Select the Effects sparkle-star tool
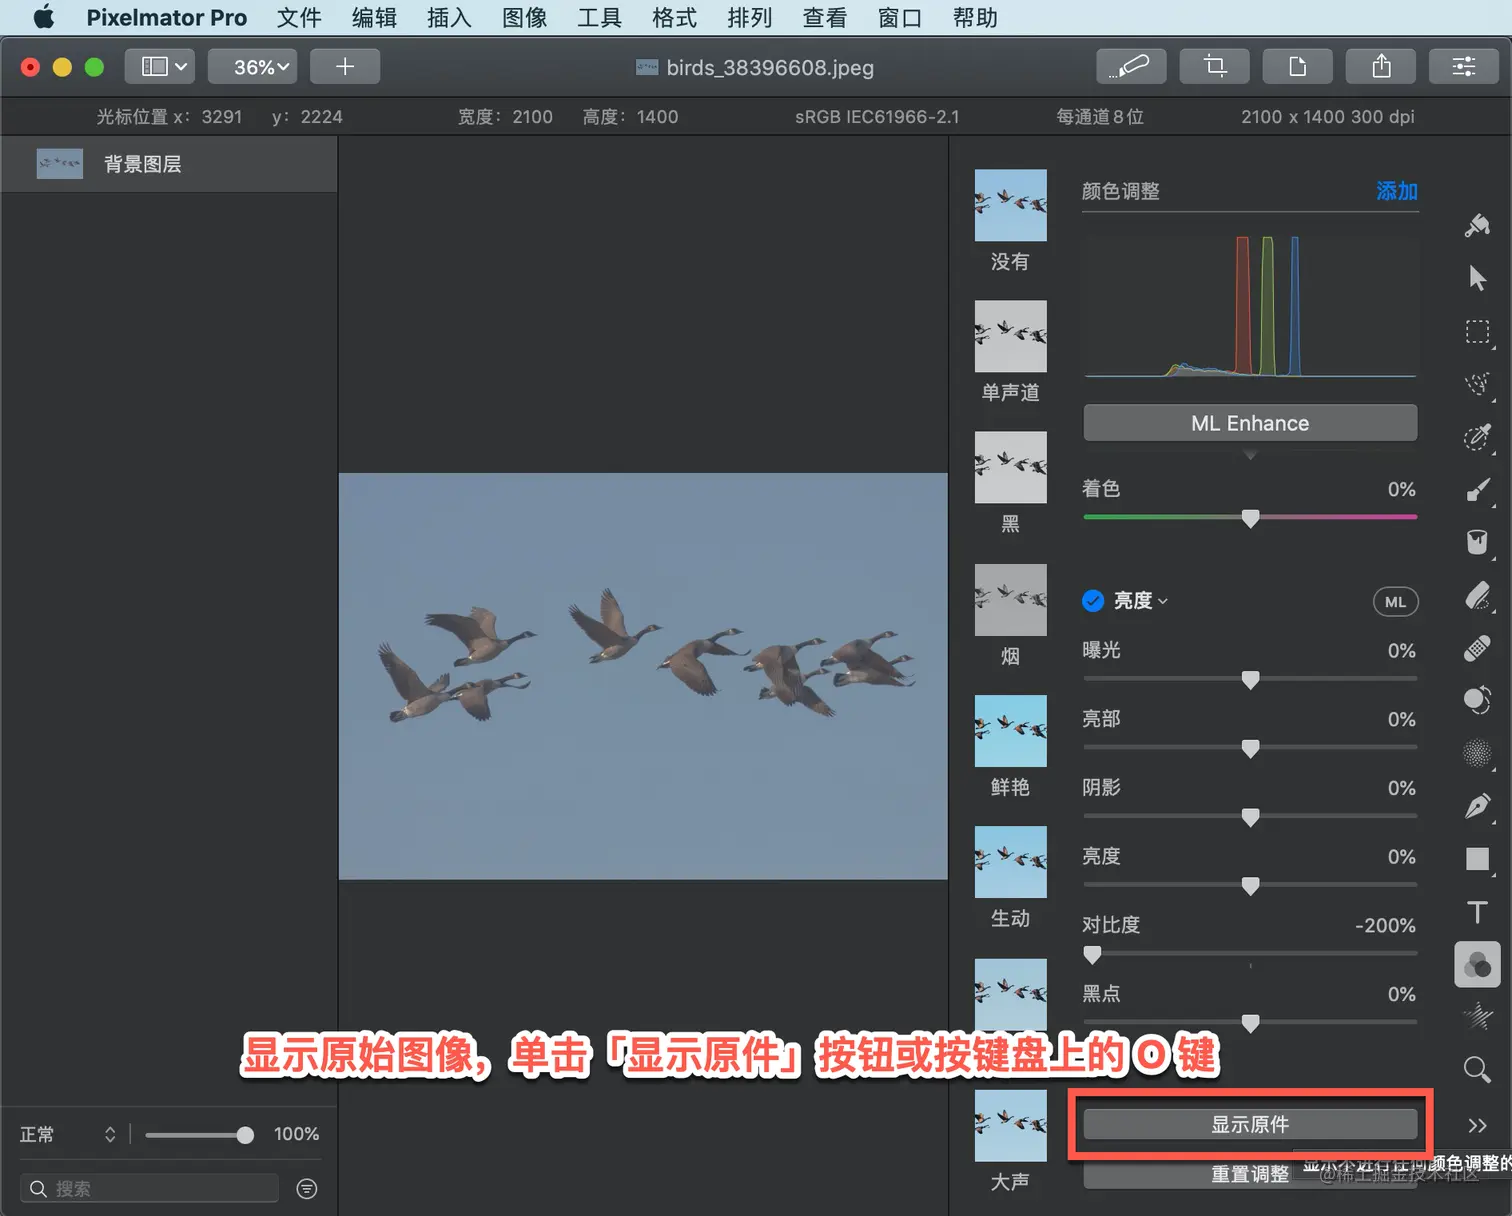The image size is (1512, 1216). click(1477, 1017)
